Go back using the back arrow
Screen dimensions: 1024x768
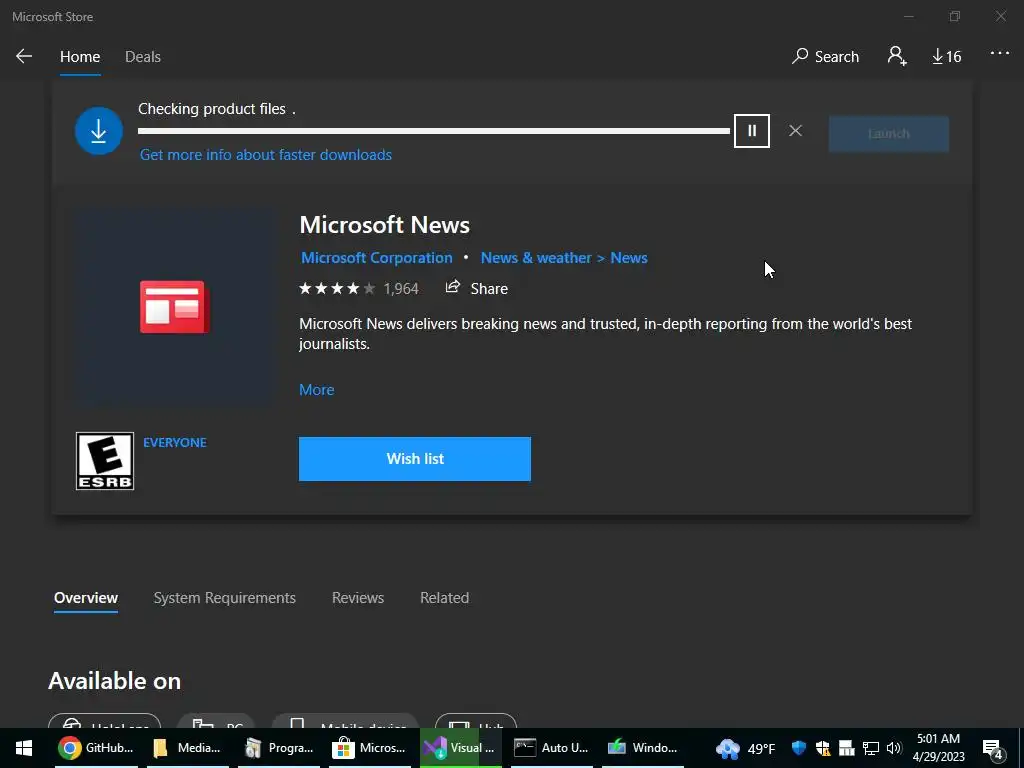(x=24, y=56)
